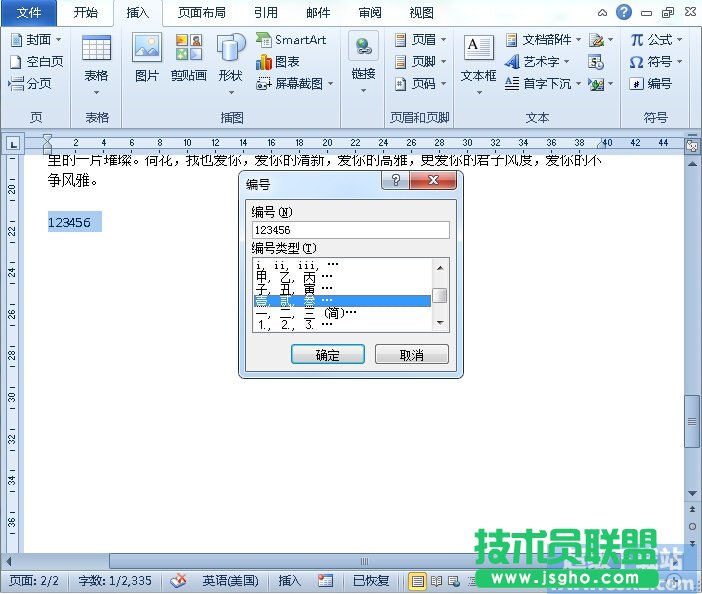Open the File (文件) tab
The height and width of the screenshot is (594, 702).
(x=30, y=13)
